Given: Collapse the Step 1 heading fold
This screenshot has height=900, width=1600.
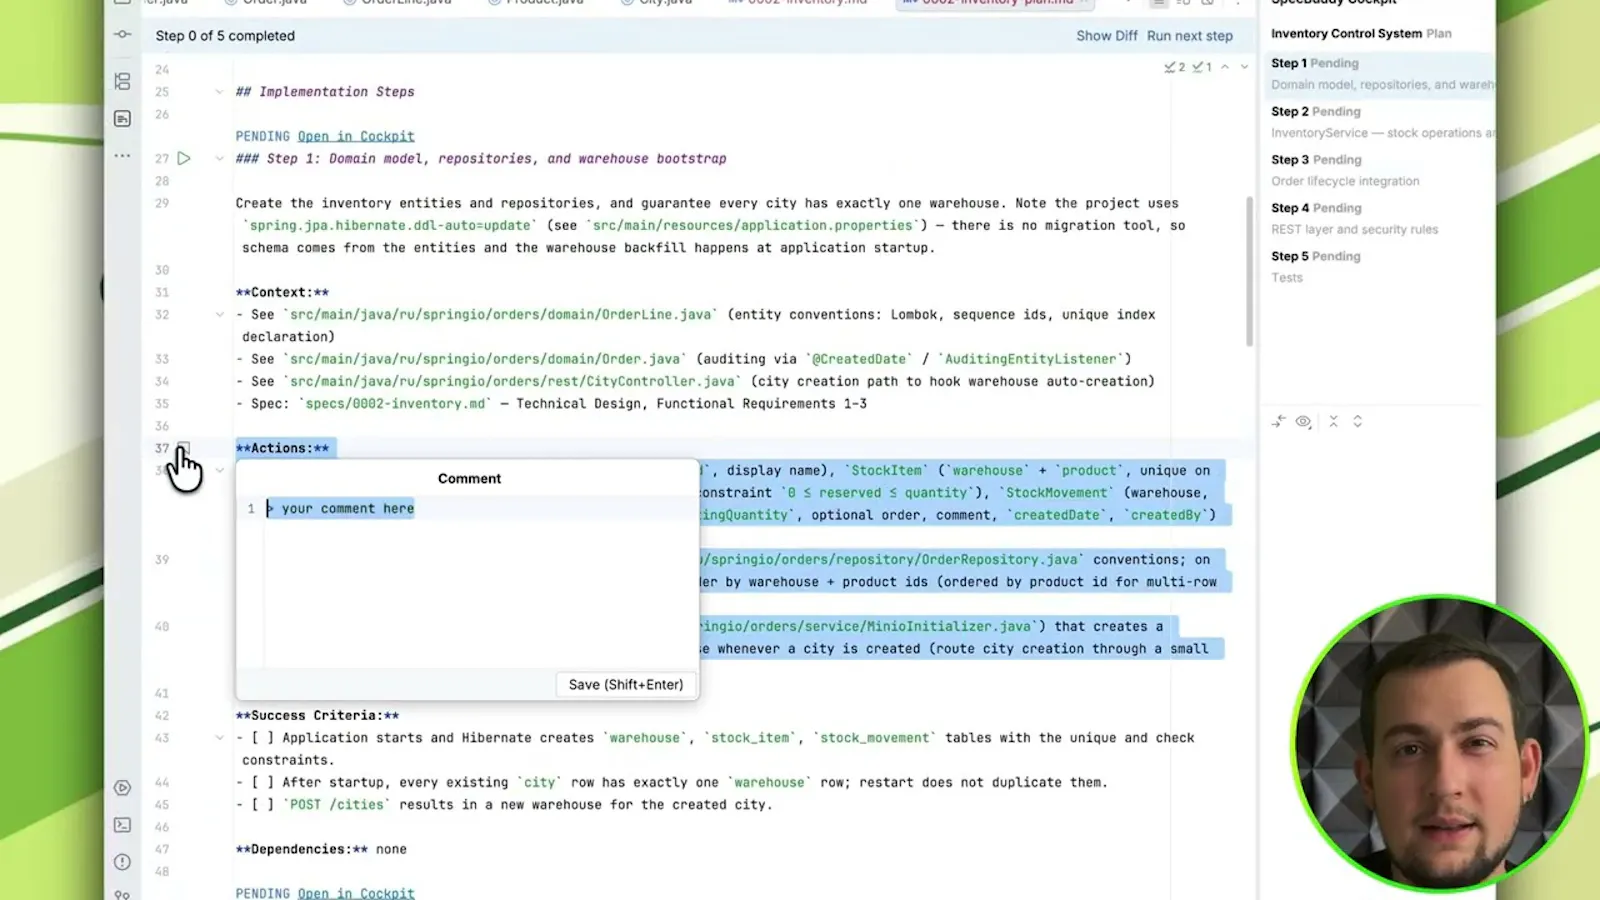Looking at the screenshot, I should pos(219,158).
